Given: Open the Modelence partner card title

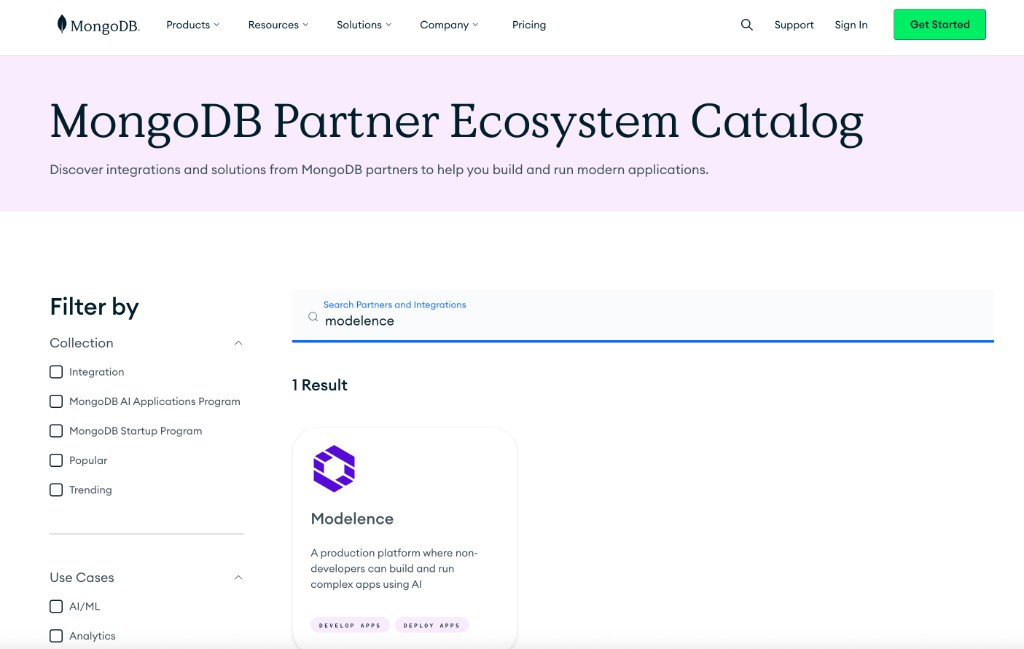Looking at the screenshot, I should pos(352,519).
